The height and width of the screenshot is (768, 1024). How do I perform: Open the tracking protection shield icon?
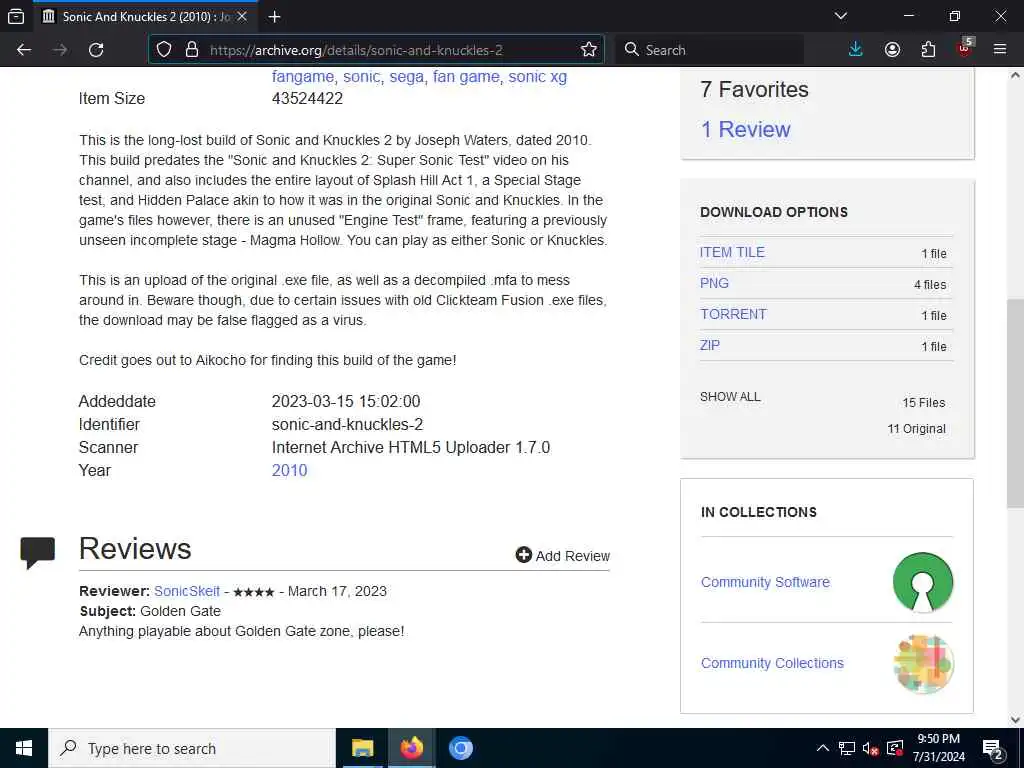click(164, 50)
